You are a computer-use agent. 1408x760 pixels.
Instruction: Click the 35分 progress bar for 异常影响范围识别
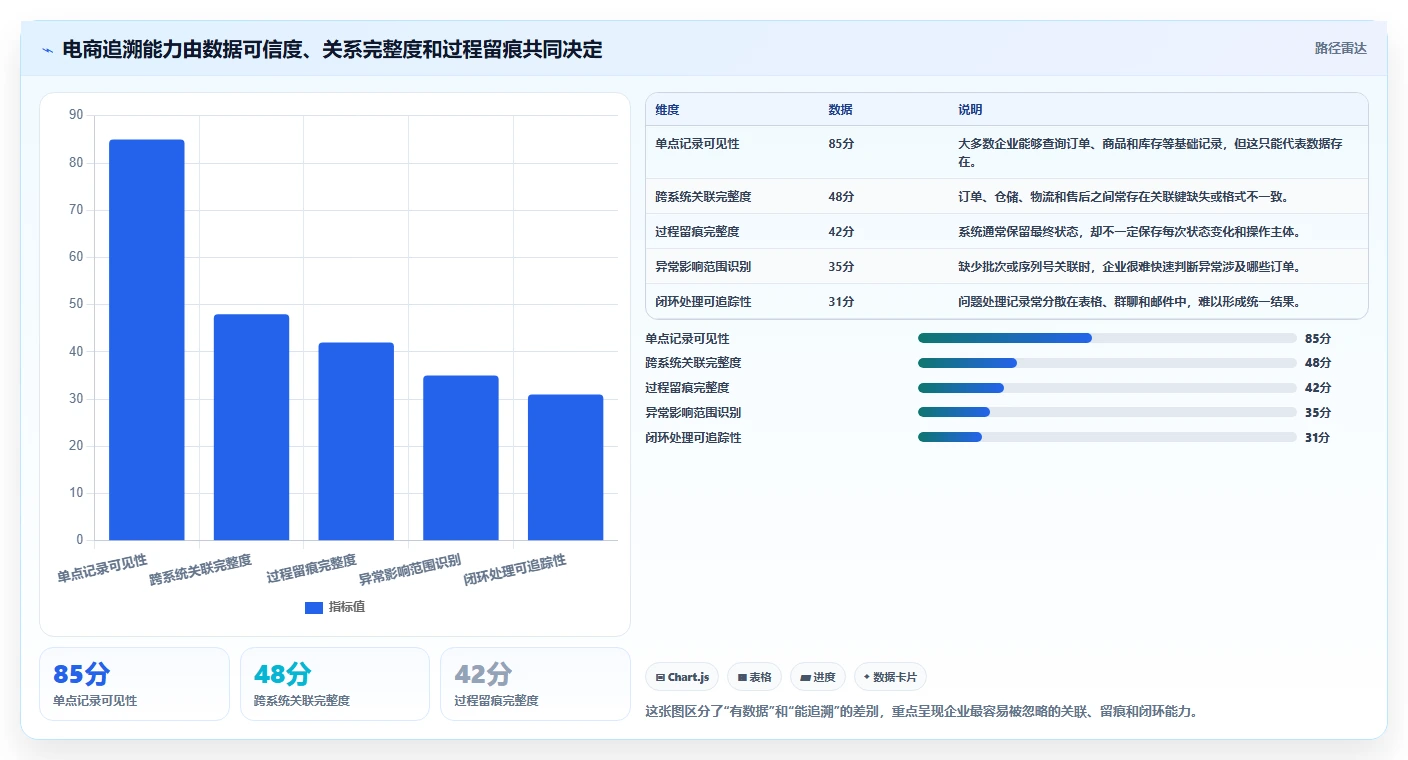click(1107, 412)
